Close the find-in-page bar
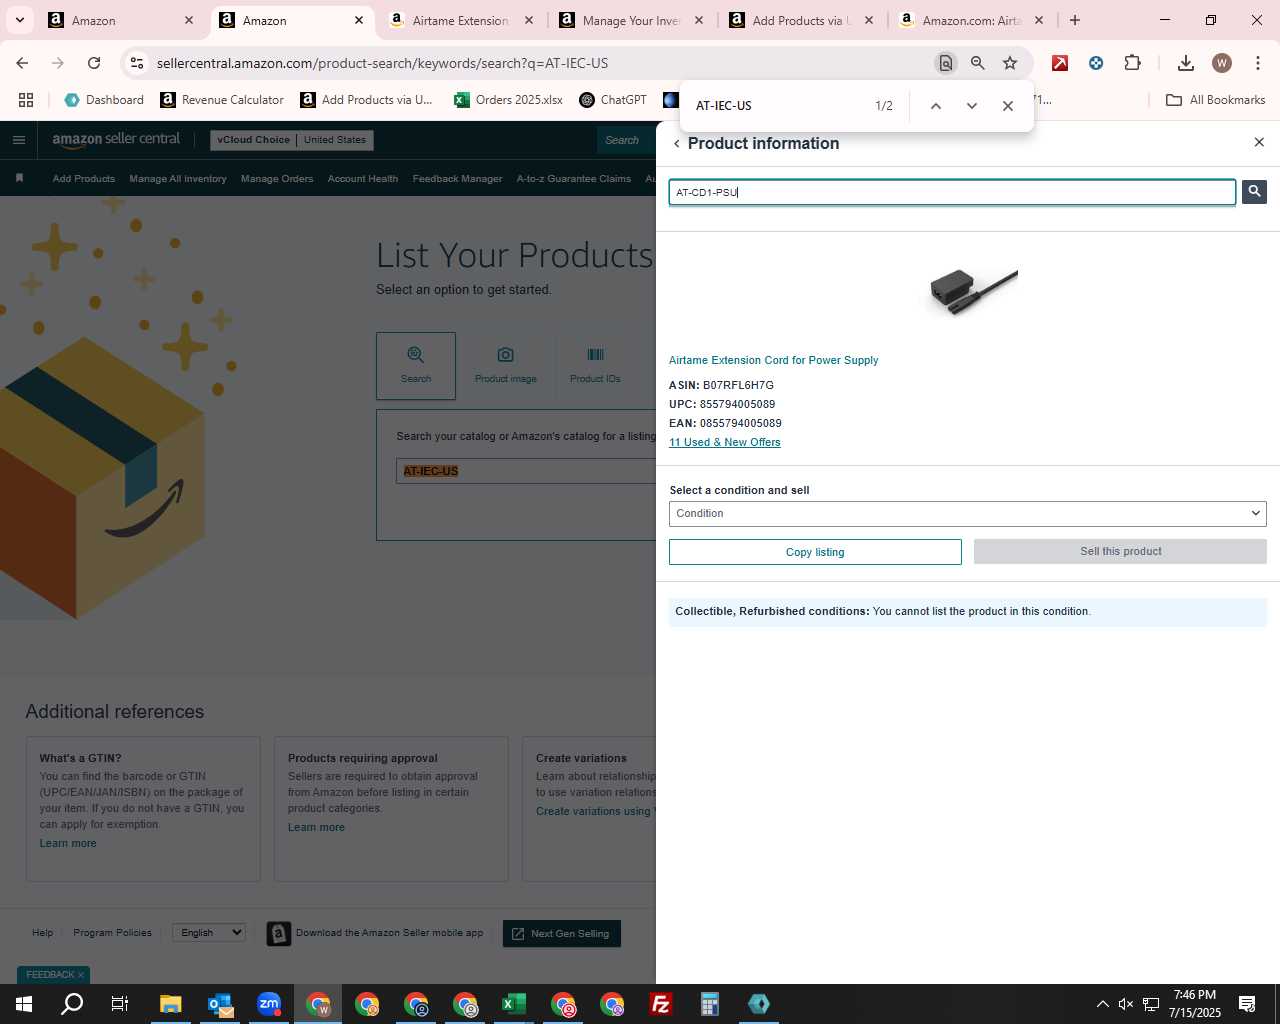This screenshot has height=1024, width=1280. click(1008, 106)
